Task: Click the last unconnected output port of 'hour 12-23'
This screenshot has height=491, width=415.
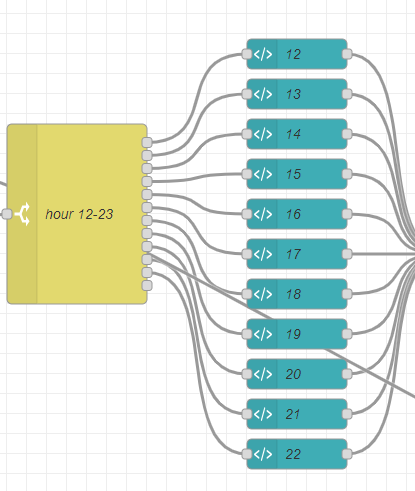Action: (147, 285)
